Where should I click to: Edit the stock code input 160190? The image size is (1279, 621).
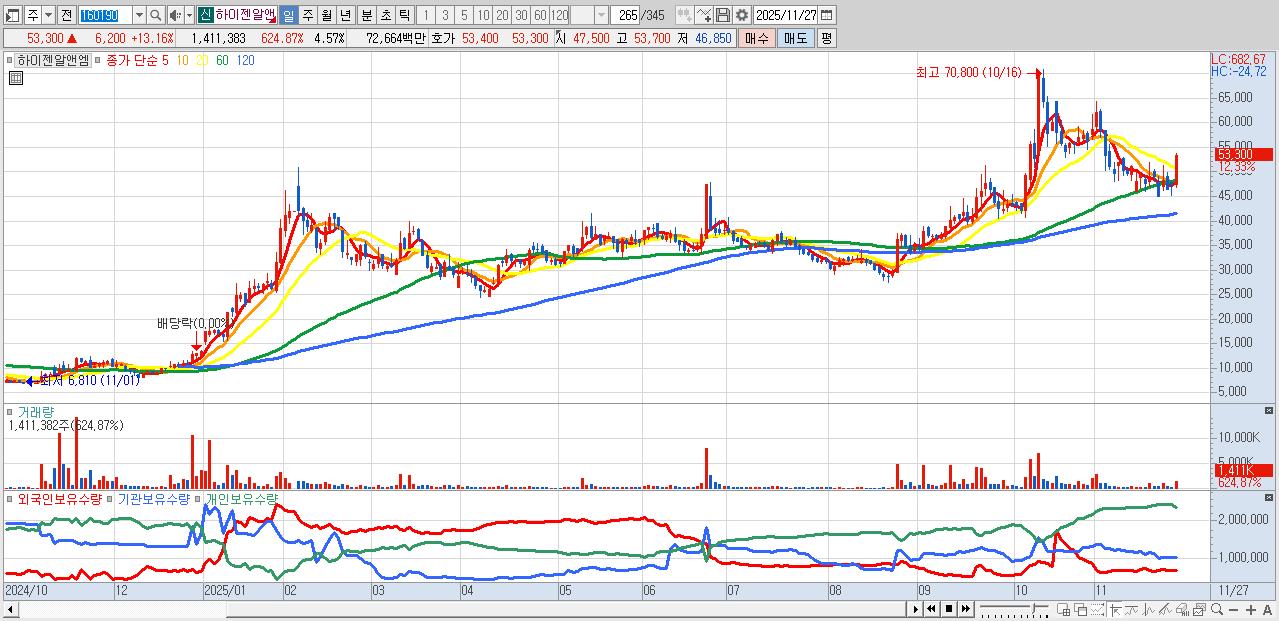coord(105,15)
